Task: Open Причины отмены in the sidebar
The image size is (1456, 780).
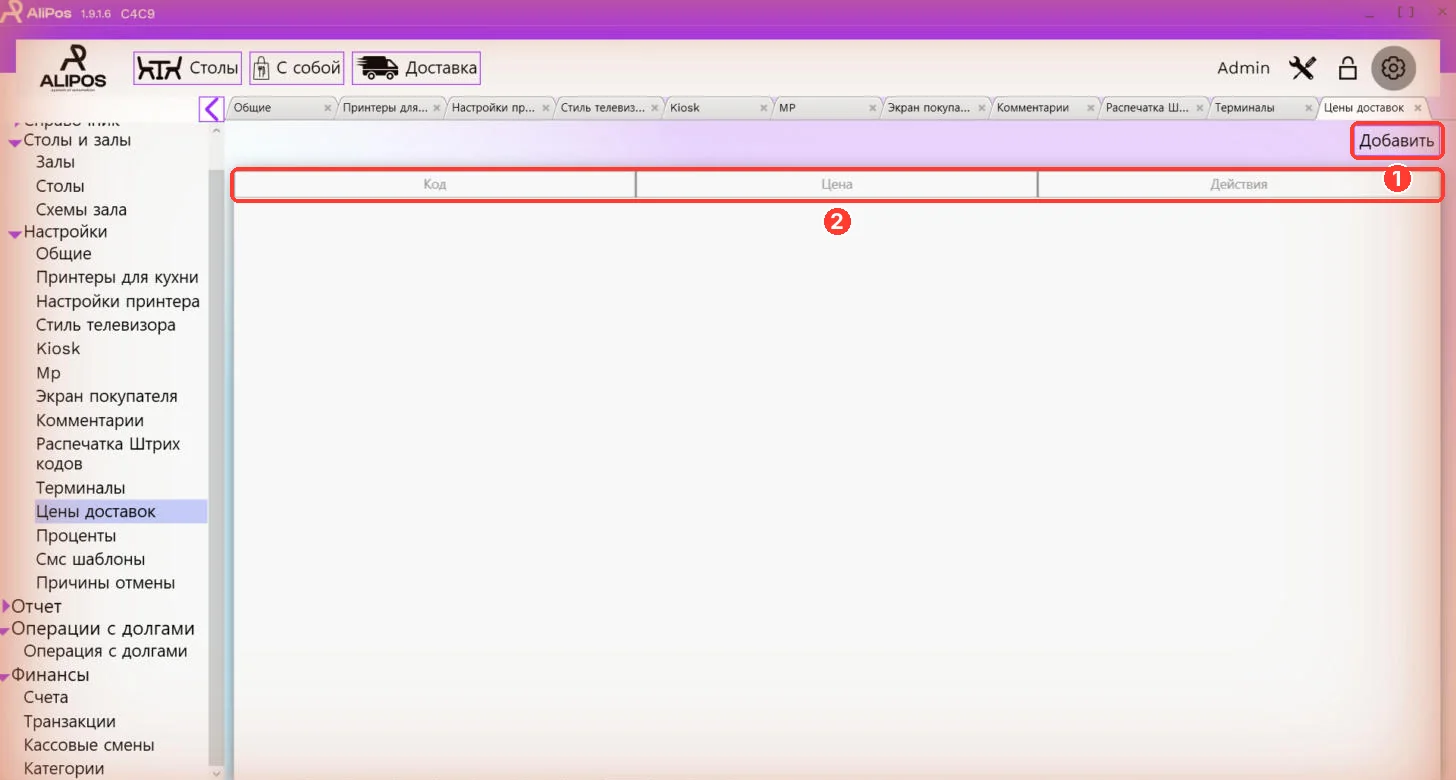Action: tap(105, 583)
